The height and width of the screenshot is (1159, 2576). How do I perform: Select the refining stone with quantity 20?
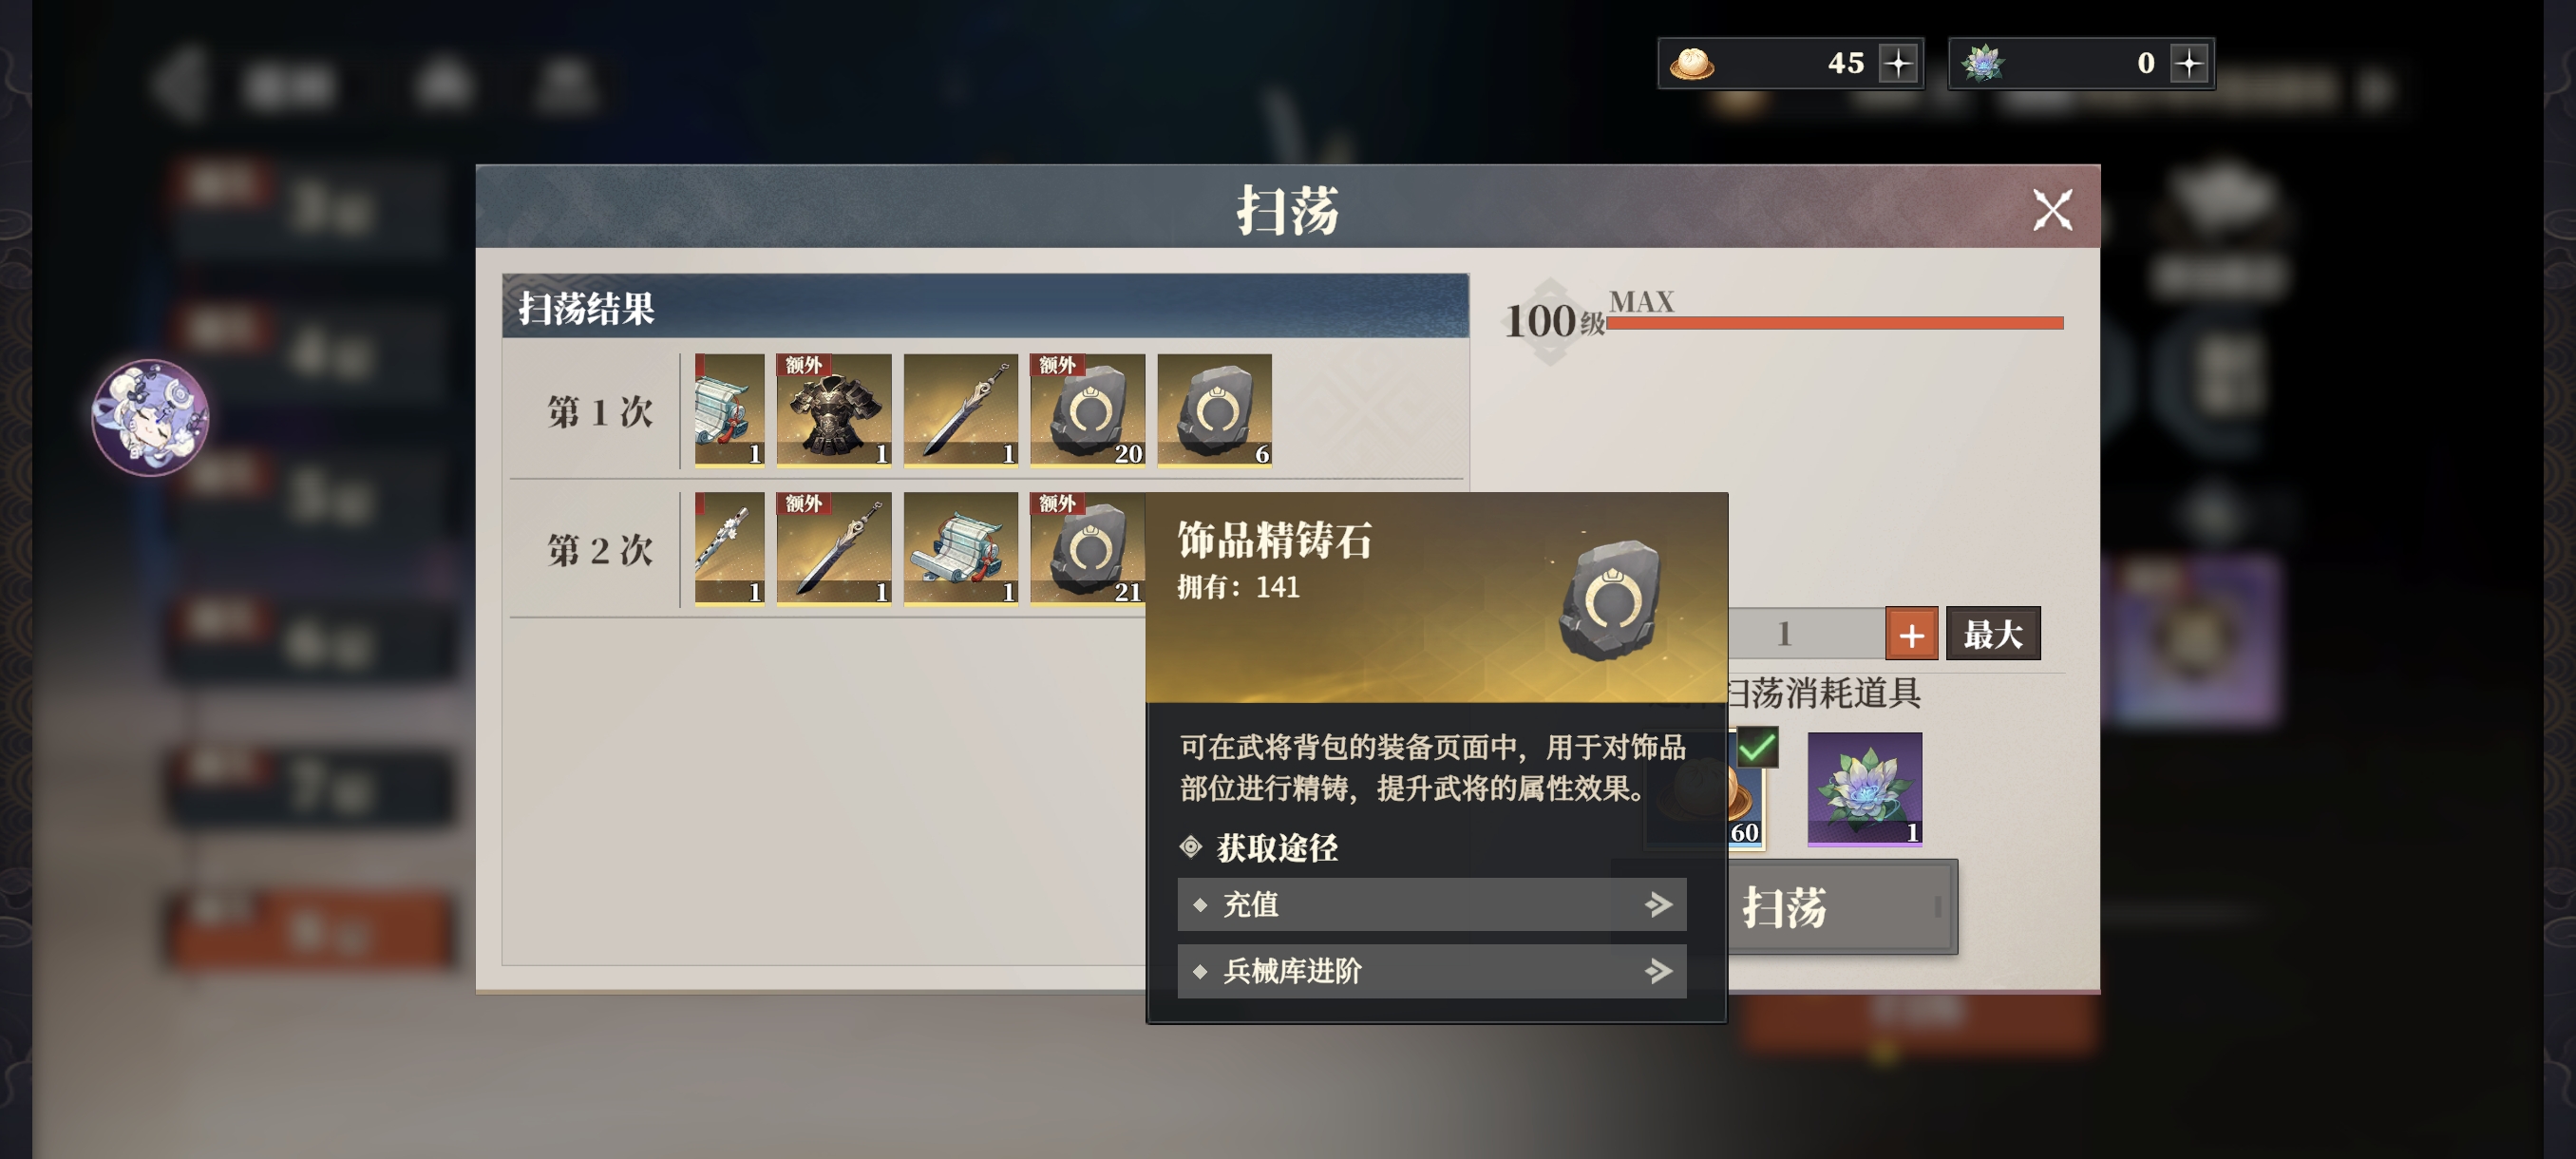tap(1088, 410)
